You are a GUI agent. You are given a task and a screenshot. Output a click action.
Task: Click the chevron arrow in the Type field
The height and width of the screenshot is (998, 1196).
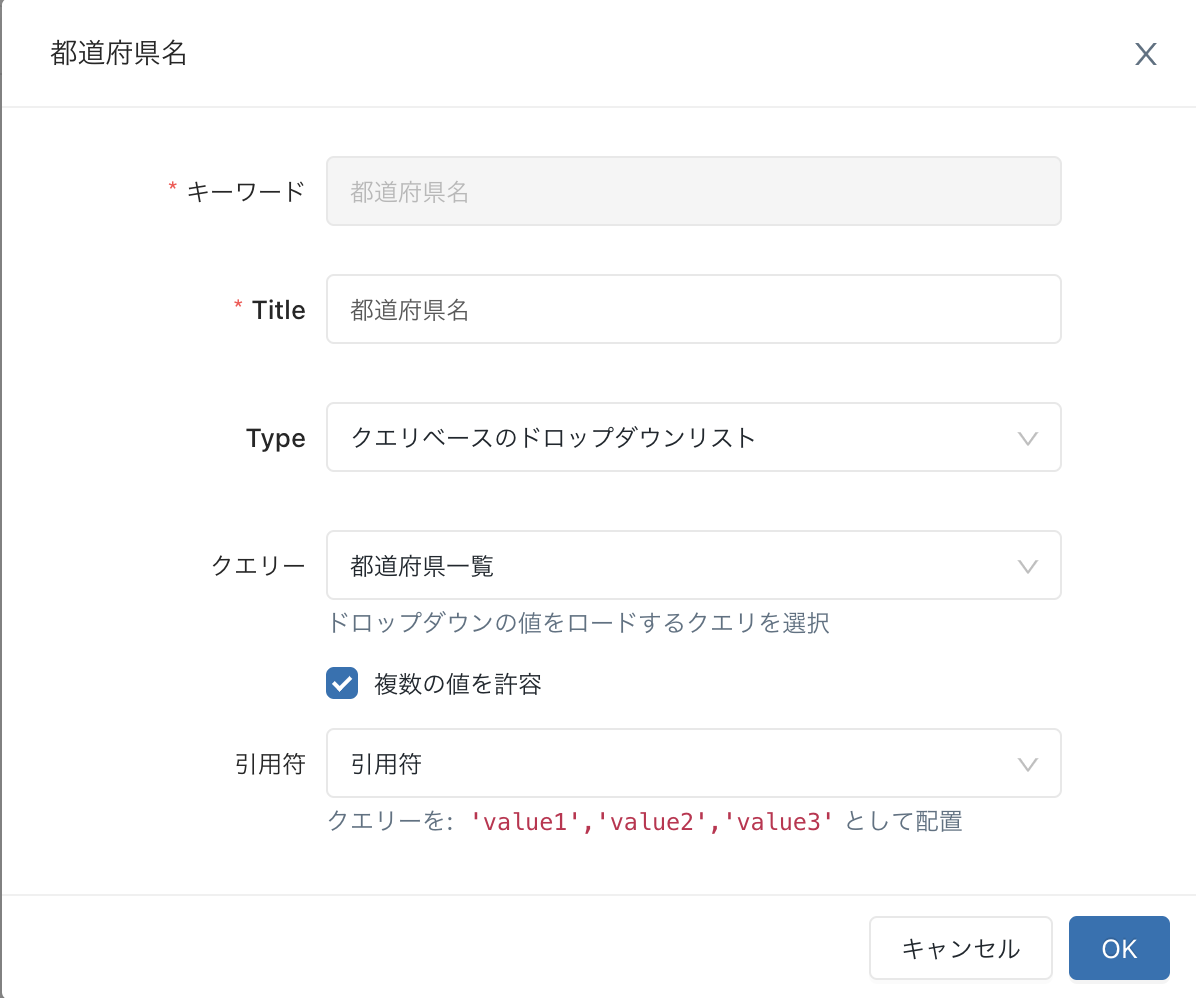pos(1027,438)
